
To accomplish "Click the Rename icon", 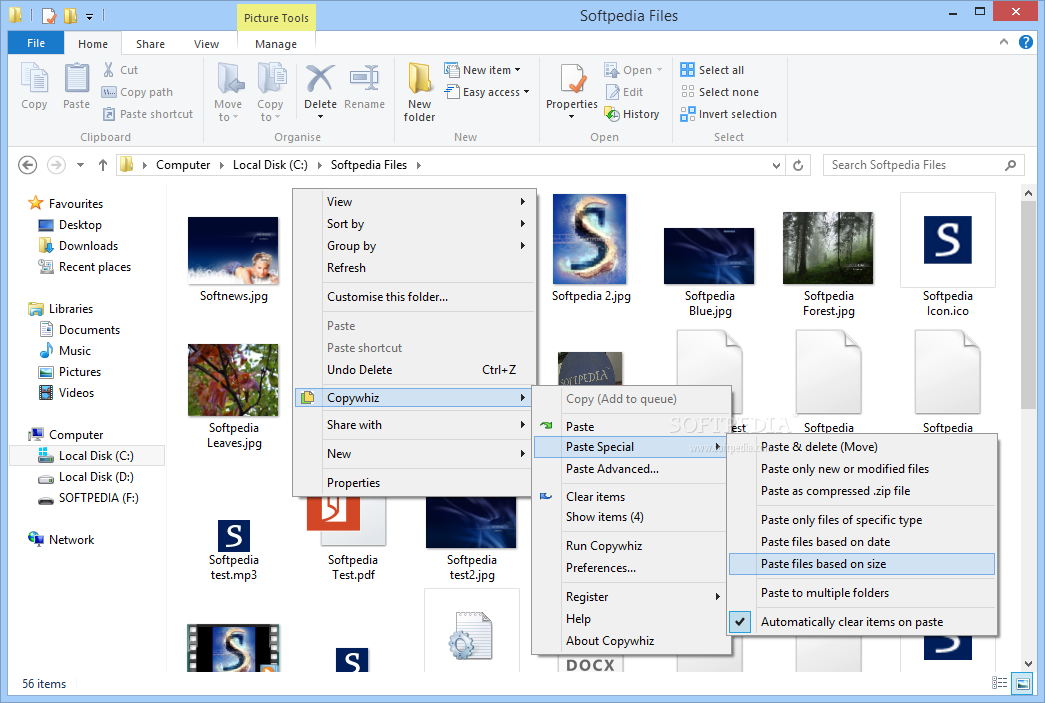I will [365, 79].
